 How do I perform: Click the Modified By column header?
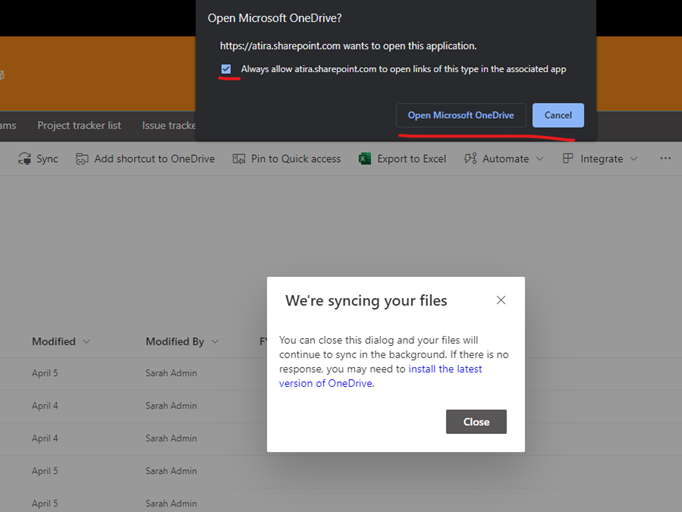pyautogui.click(x=175, y=341)
